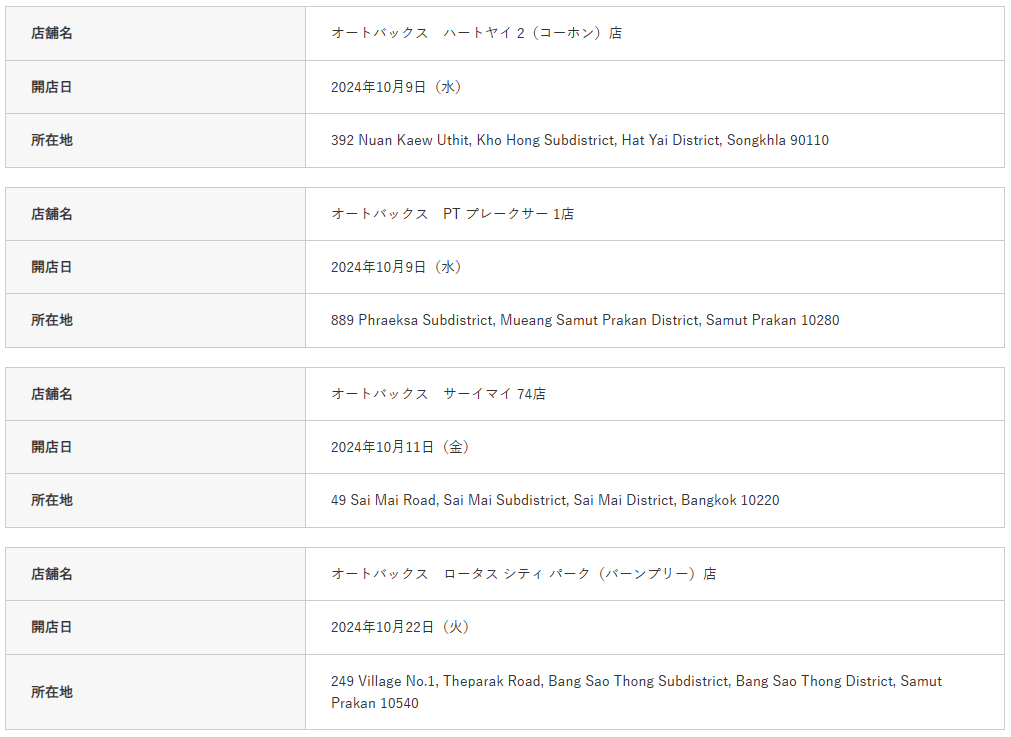Screen dimensions: 1011x737
Task: Click 店舗名 label beside ハートヤイ 2 store
Action: pyautogui.click(x=52, y=33)
